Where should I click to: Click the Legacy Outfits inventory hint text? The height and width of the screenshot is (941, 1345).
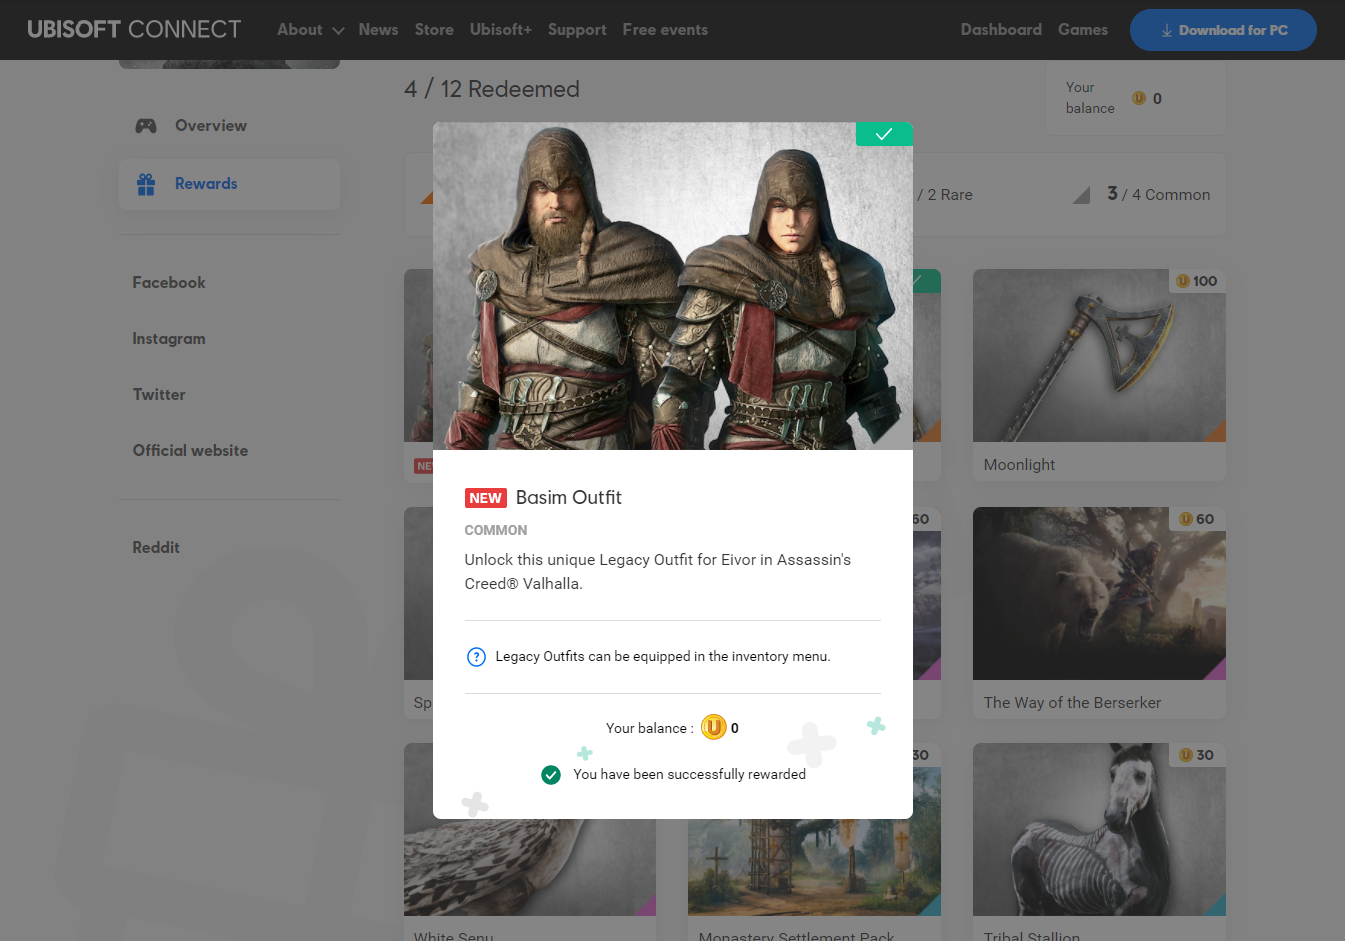point(662,657)
